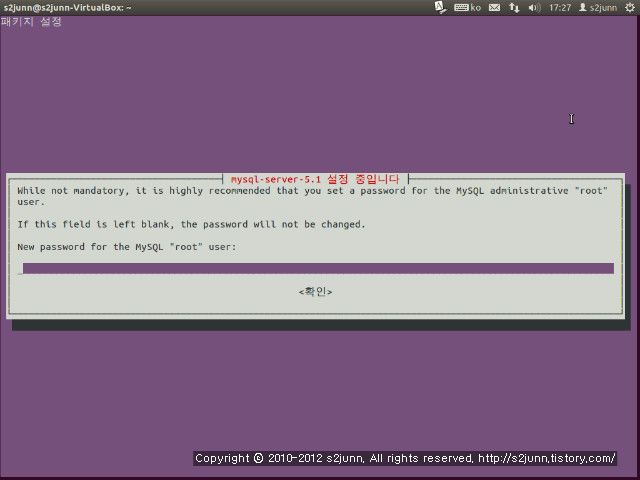640x480 pixels.
Task: Click the 'If this field is left blank' text
Action: (191, 224)
